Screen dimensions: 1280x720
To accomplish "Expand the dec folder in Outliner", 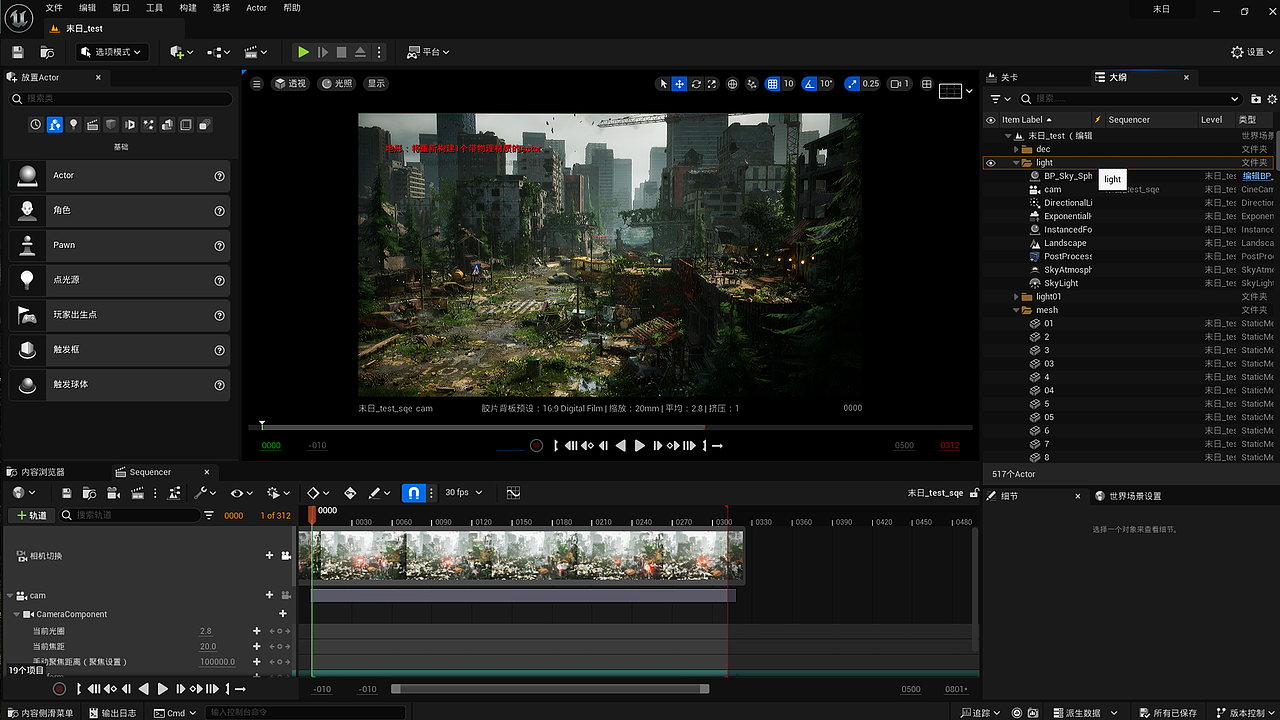I will (1017, 149).
